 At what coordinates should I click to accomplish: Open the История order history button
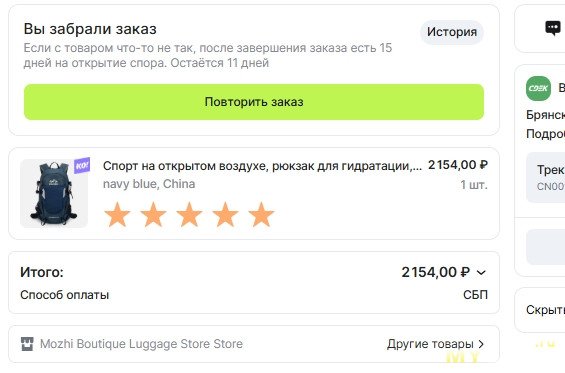pyautogui.click(x=452, y=32)
